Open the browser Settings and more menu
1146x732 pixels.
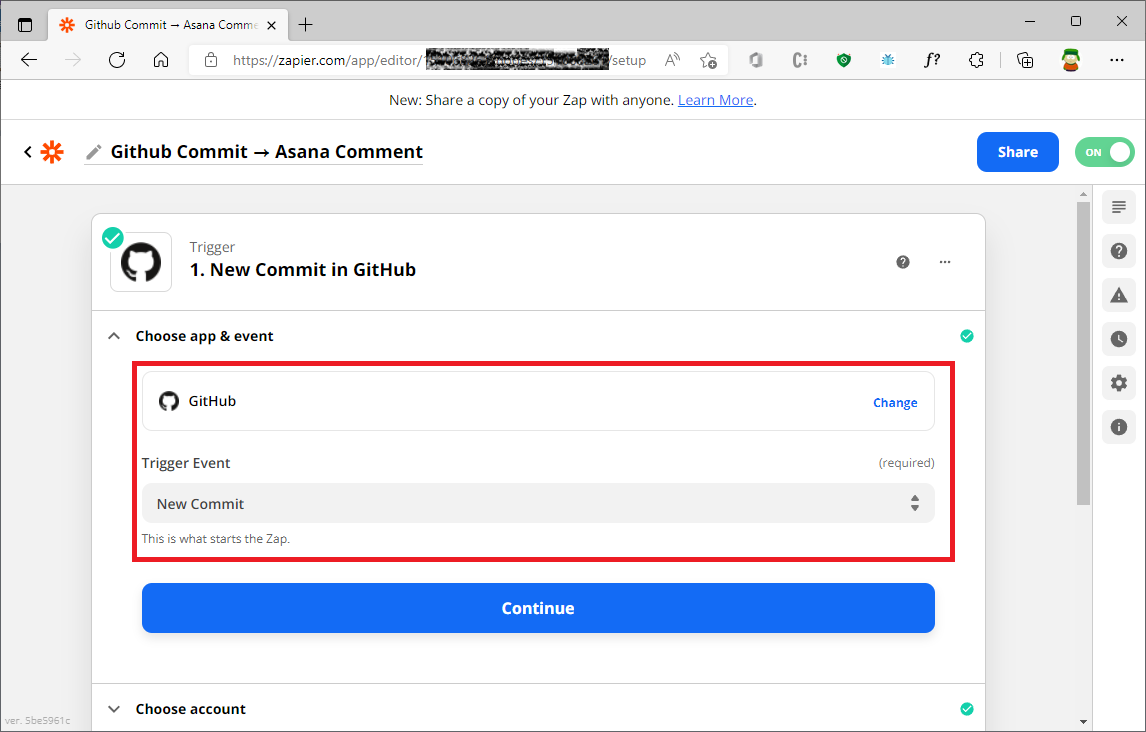(x=1117, y=60)
